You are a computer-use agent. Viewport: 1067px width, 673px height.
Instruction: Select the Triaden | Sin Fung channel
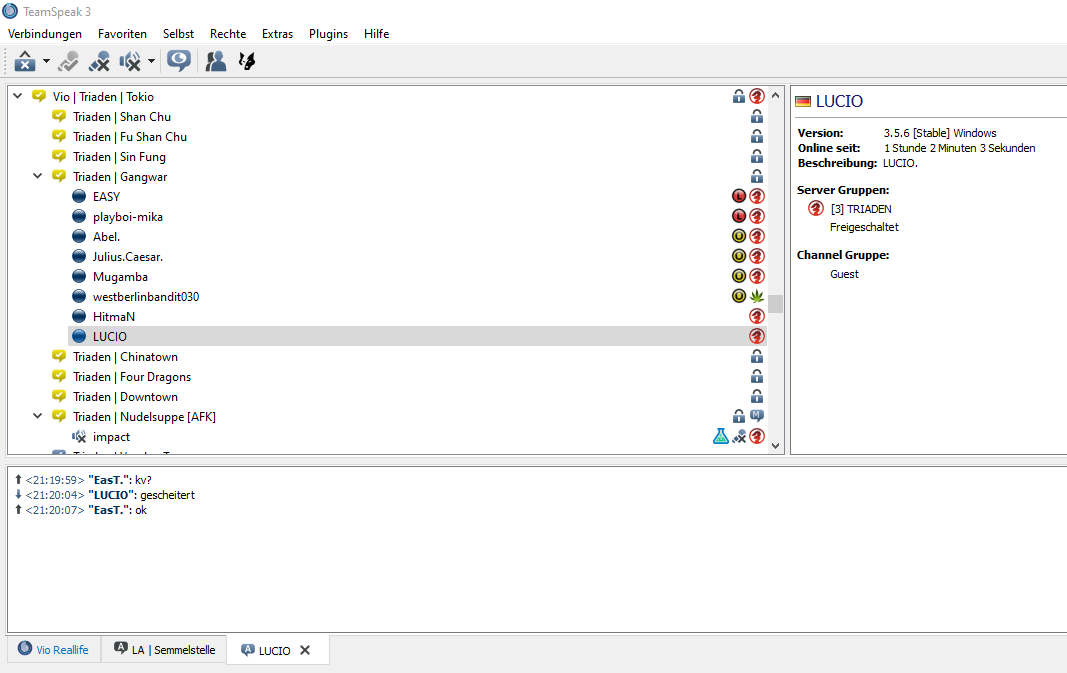point(119,157)
